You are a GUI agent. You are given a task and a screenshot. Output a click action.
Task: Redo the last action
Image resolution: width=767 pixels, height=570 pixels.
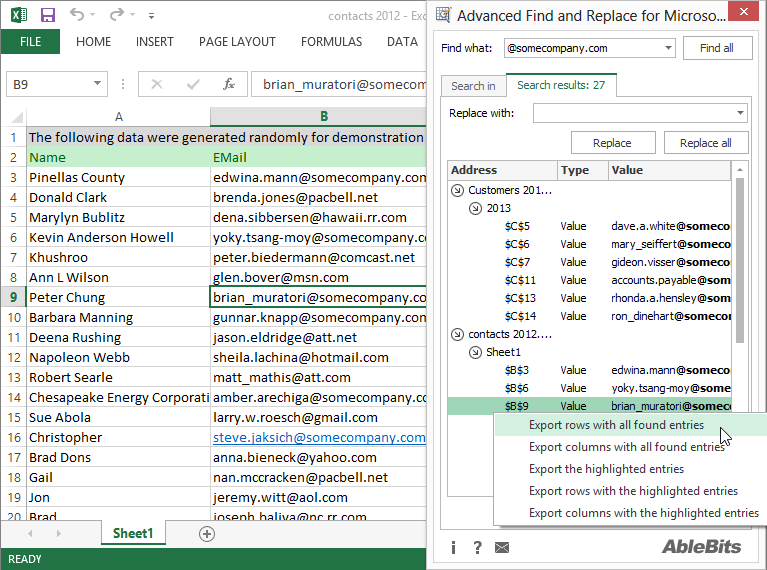pos(116,14)
